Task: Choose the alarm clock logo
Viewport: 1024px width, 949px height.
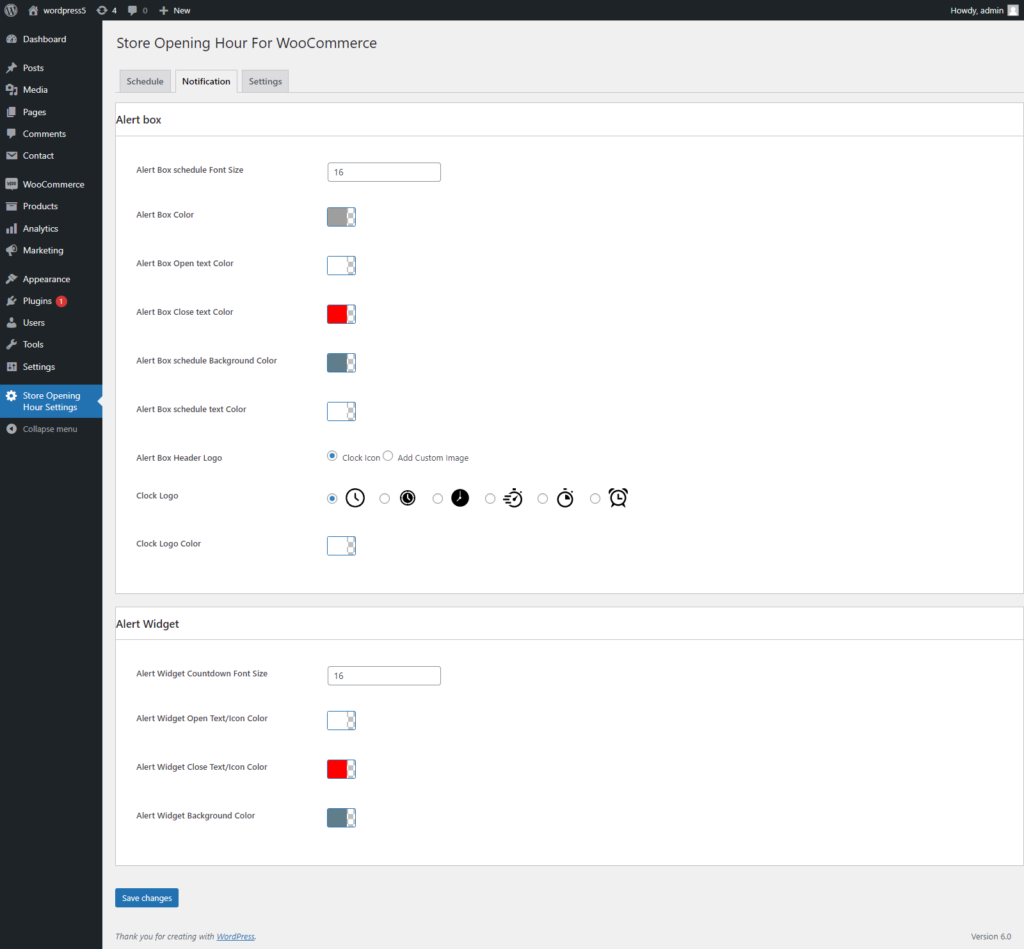Action: point(595,498)
